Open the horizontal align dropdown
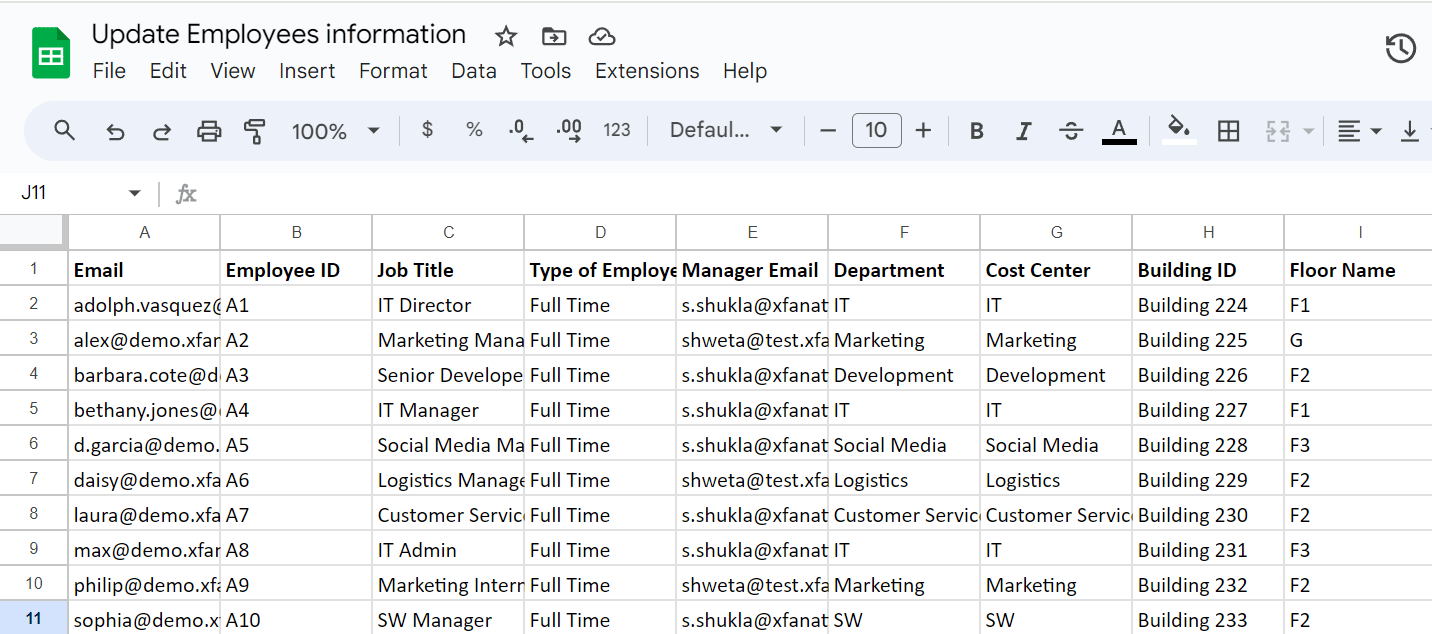This screenshot has height=634, width=1432. click(x=1358, y=130)
